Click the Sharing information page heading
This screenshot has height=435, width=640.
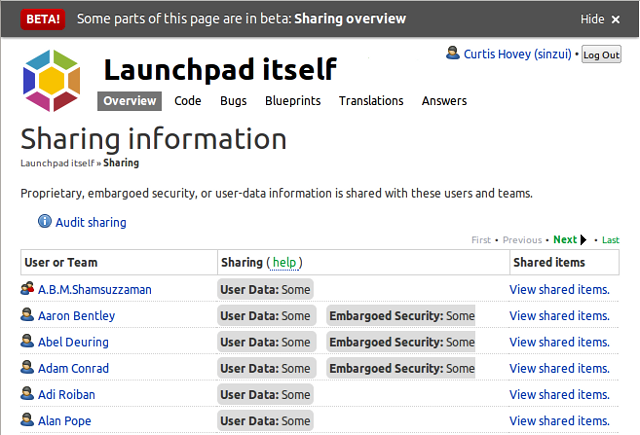[x=153, y=139]
